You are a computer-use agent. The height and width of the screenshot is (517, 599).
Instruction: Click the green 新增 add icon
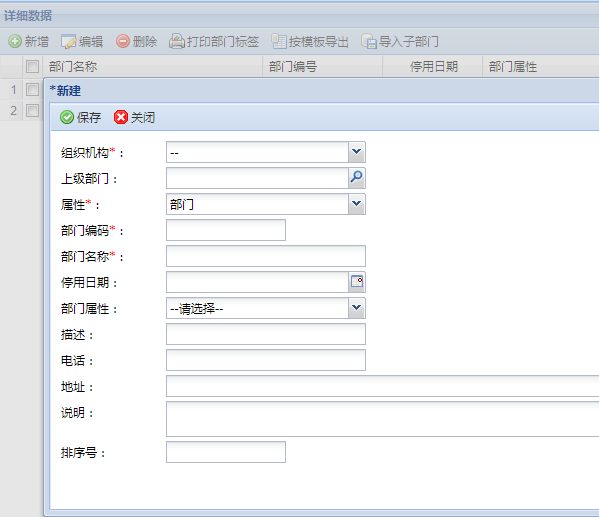tap(15, 41)
